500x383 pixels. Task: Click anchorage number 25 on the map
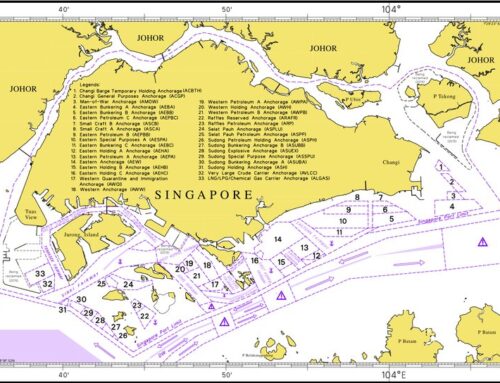point(101,284)
